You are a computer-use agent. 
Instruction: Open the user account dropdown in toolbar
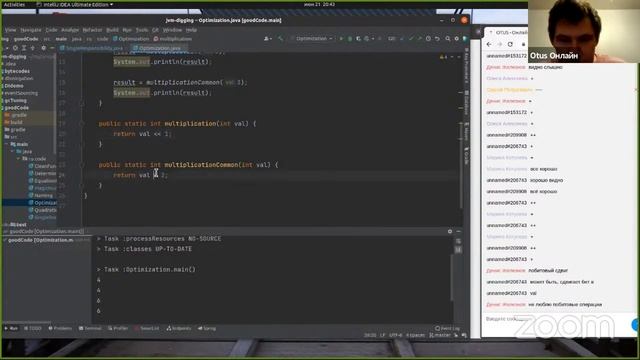click(268, 39)
